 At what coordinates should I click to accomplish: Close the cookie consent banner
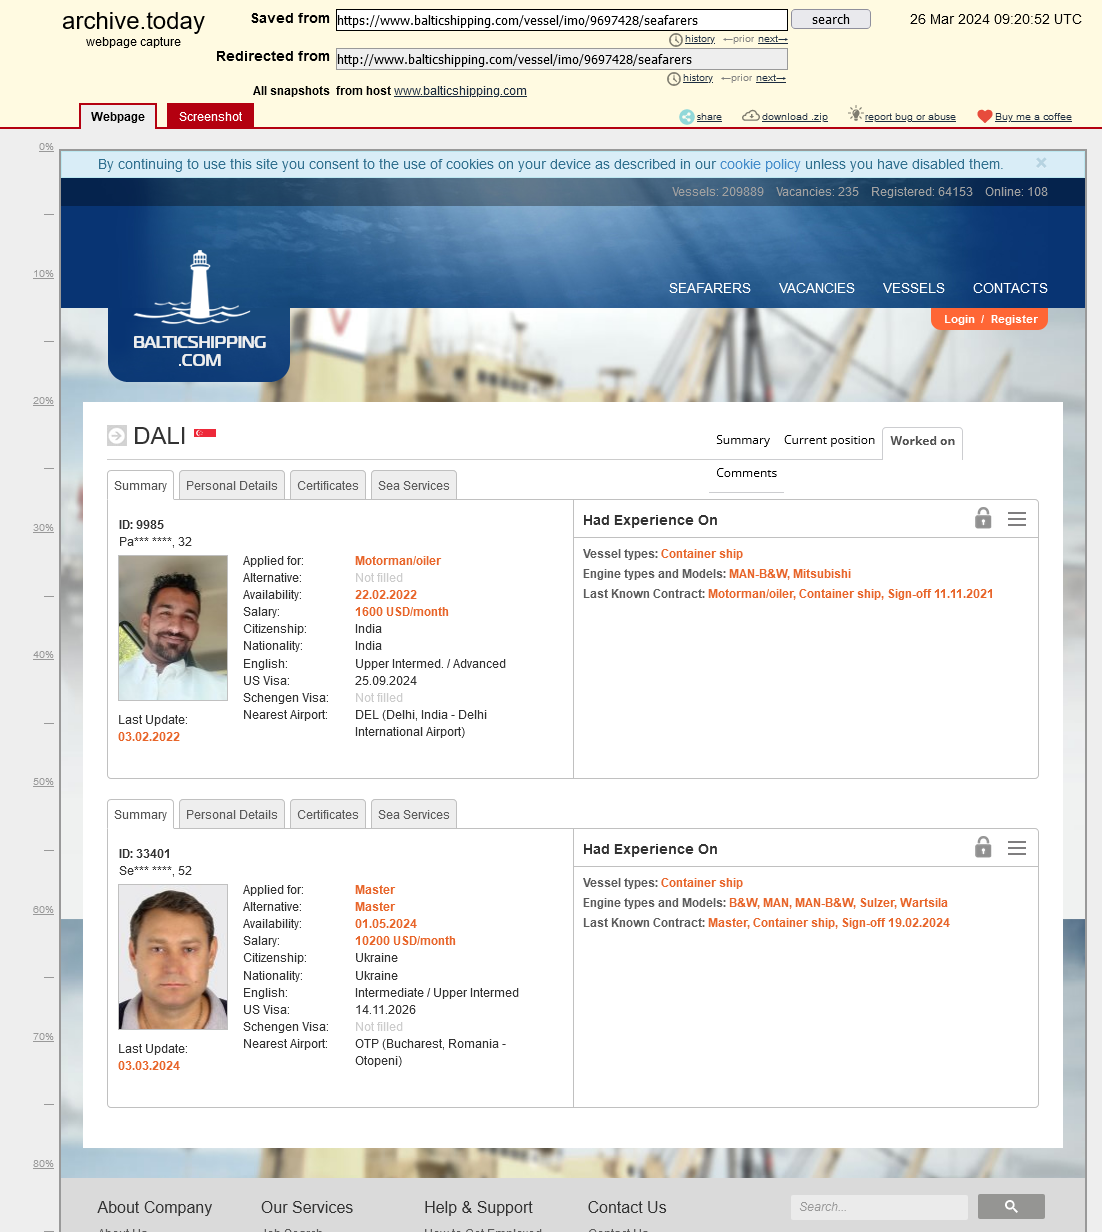click(1041, 163)
